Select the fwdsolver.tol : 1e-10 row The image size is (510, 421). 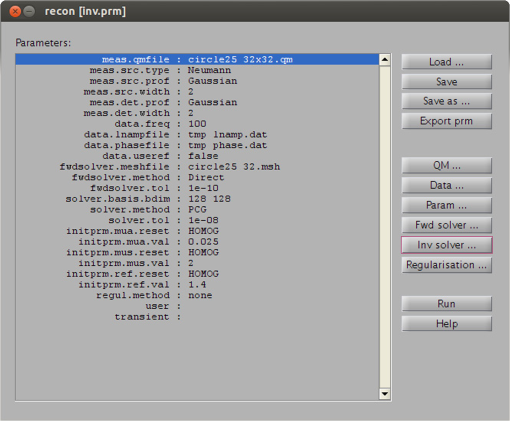[197, 188]
